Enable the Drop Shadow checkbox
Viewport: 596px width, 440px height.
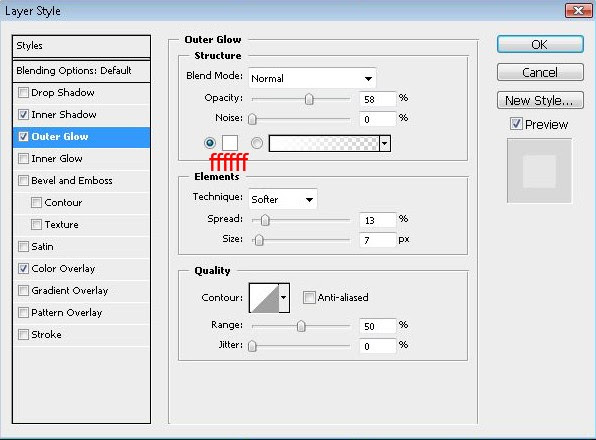[x=24, y=92]
